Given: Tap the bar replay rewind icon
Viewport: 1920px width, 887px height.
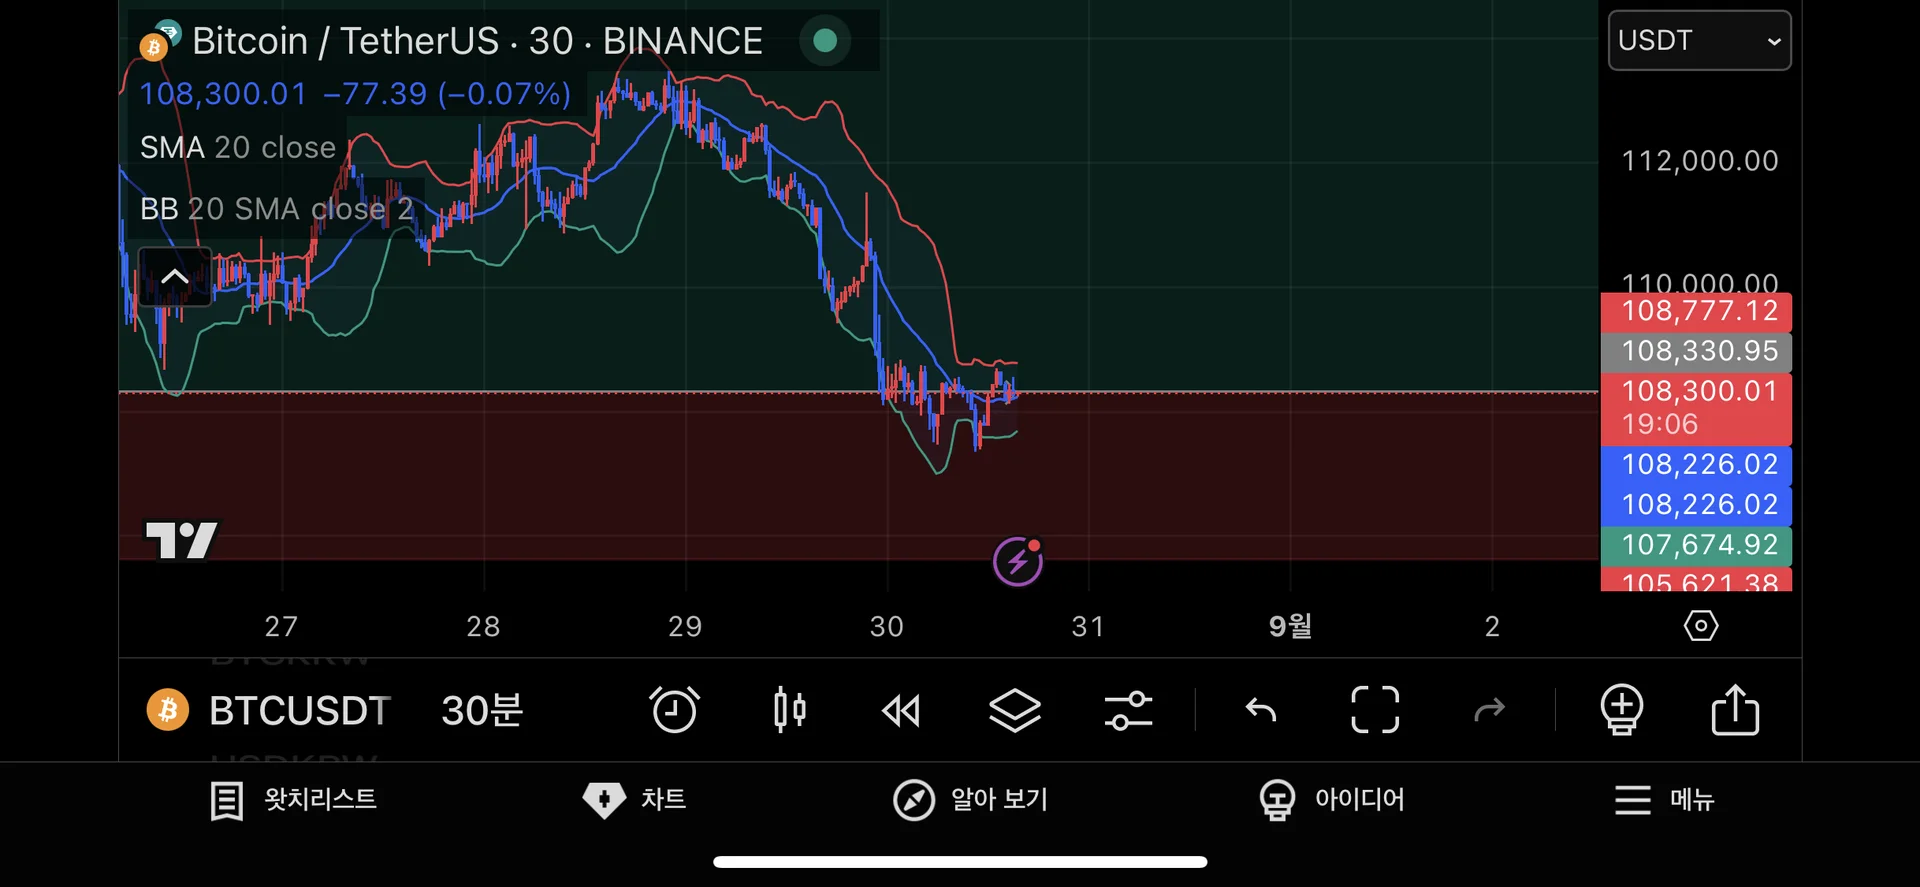Looking at the screenshot, I should [901, 711].
